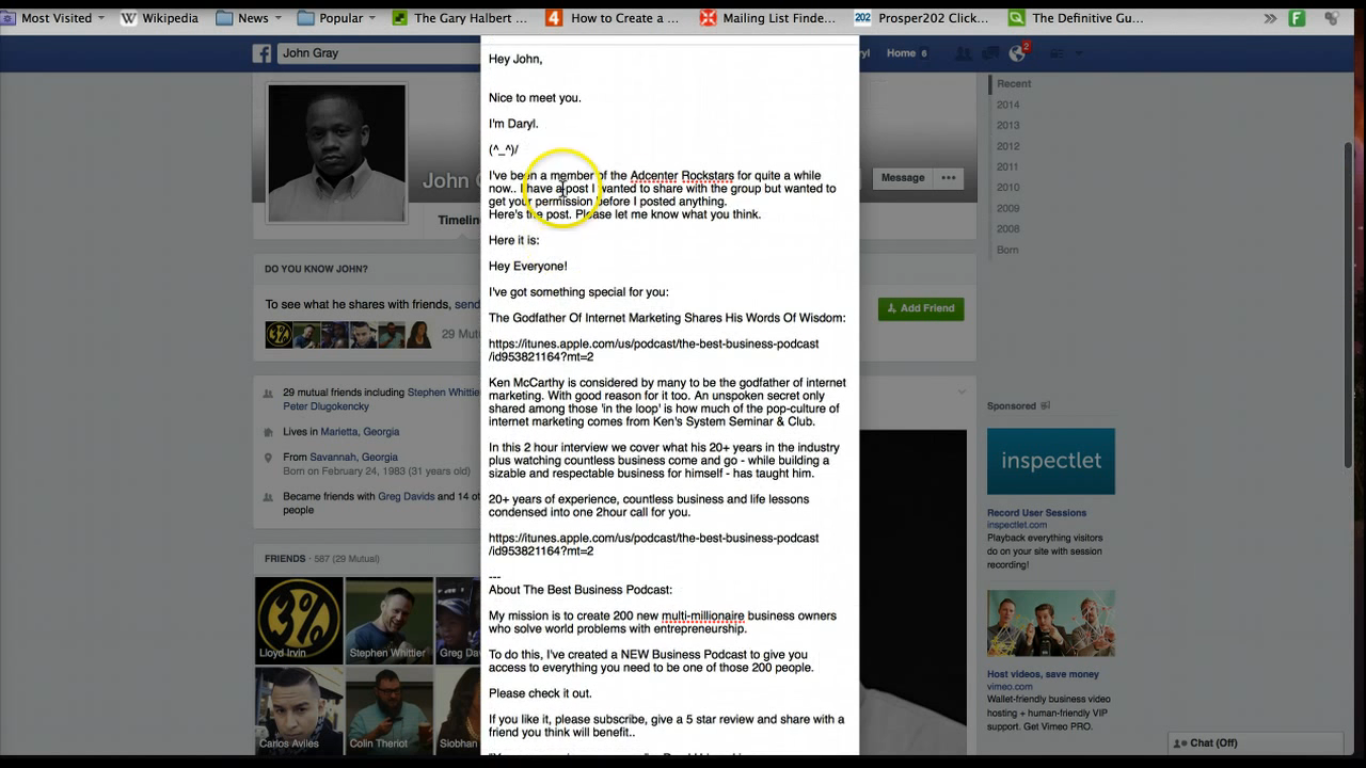Click the Vimeo ad thumbnail

(1051, 623)
